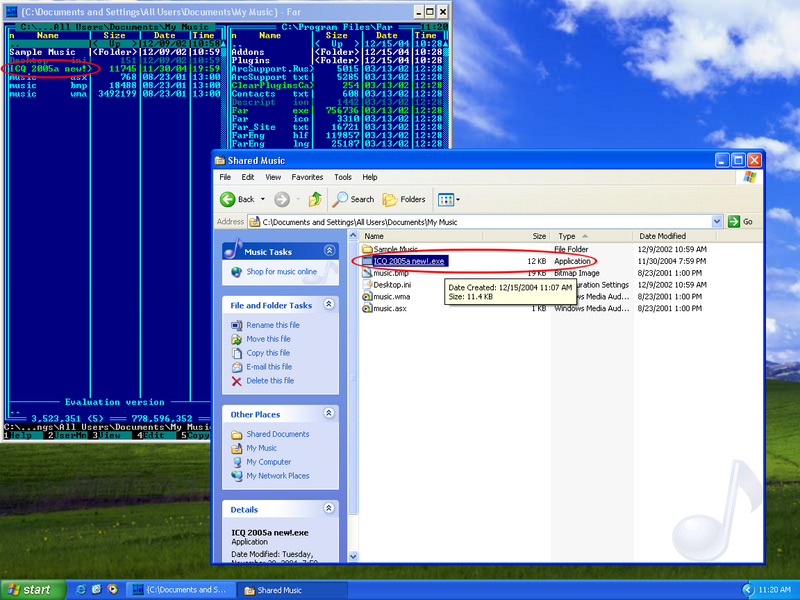Viewport: 800px width, 600px height.
Task: Collapse the Music Tasks panel
Action: (x=329, y=251)
